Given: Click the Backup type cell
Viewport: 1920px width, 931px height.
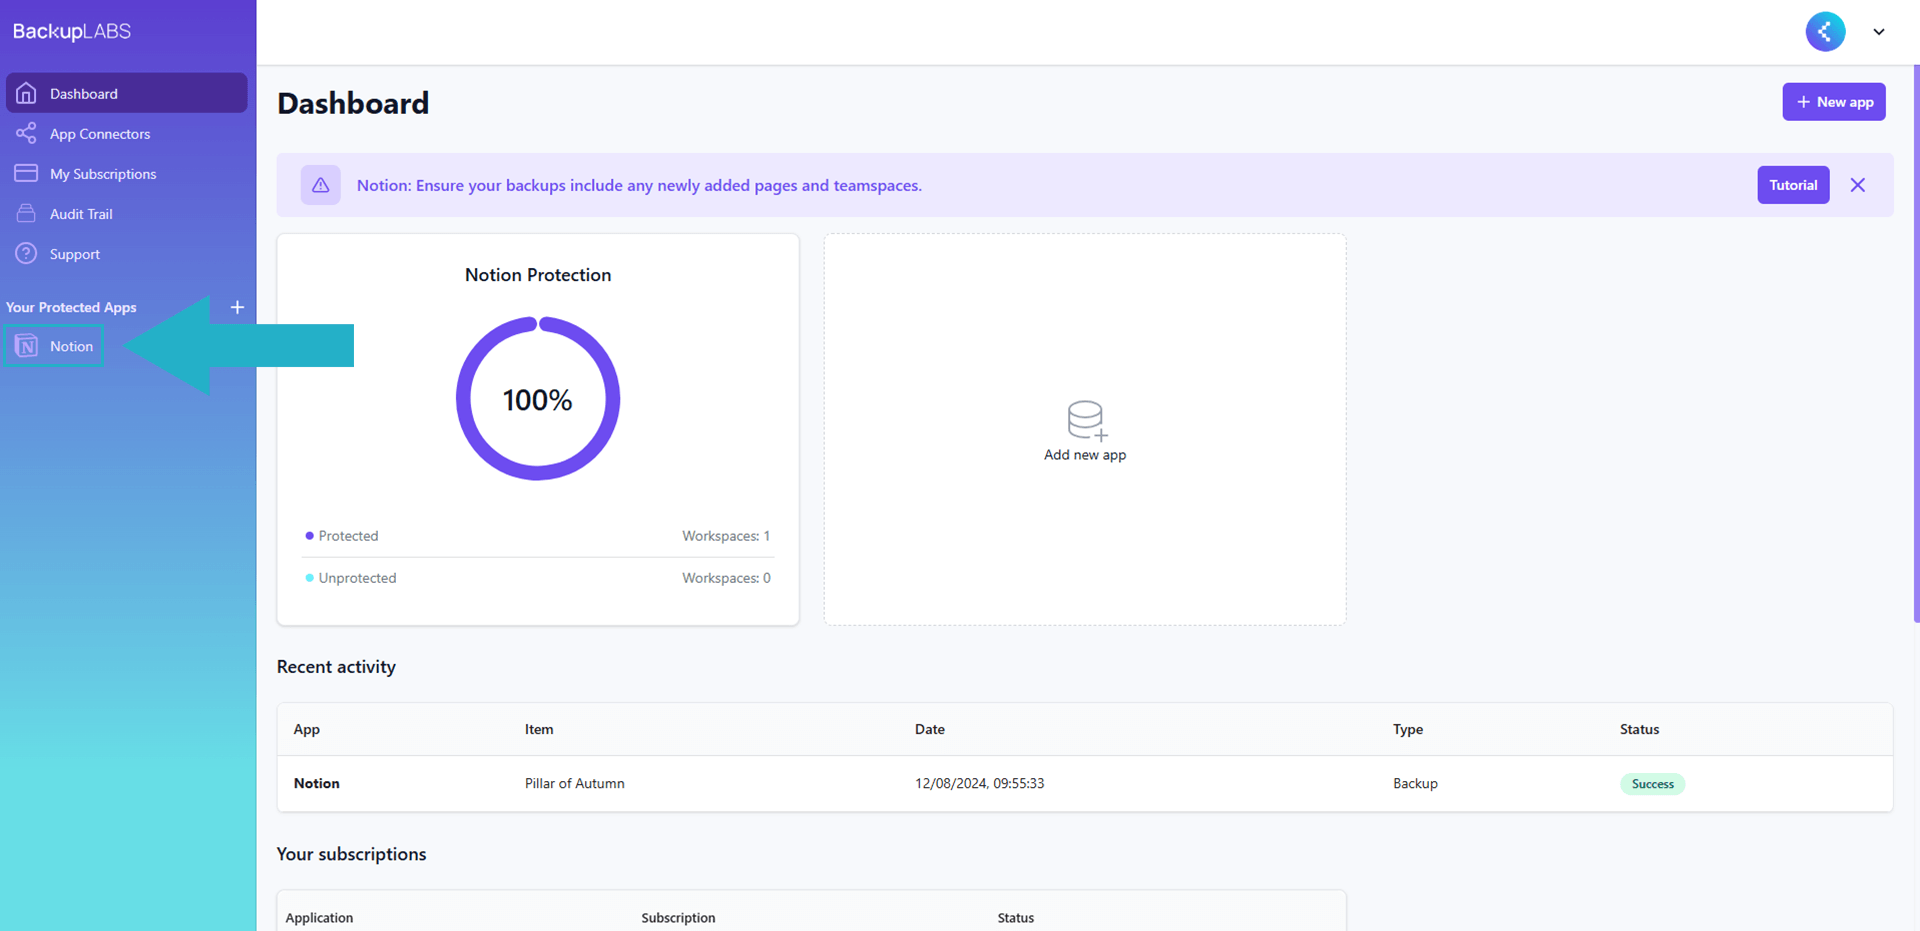Looking at the screenshot, I should tap(1415, 783).
